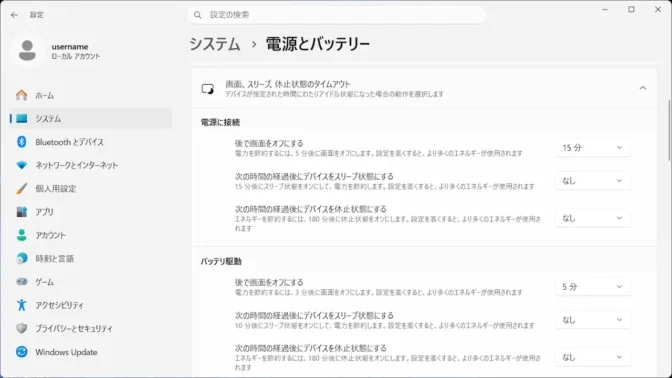Click the username account name

point(70,46)
